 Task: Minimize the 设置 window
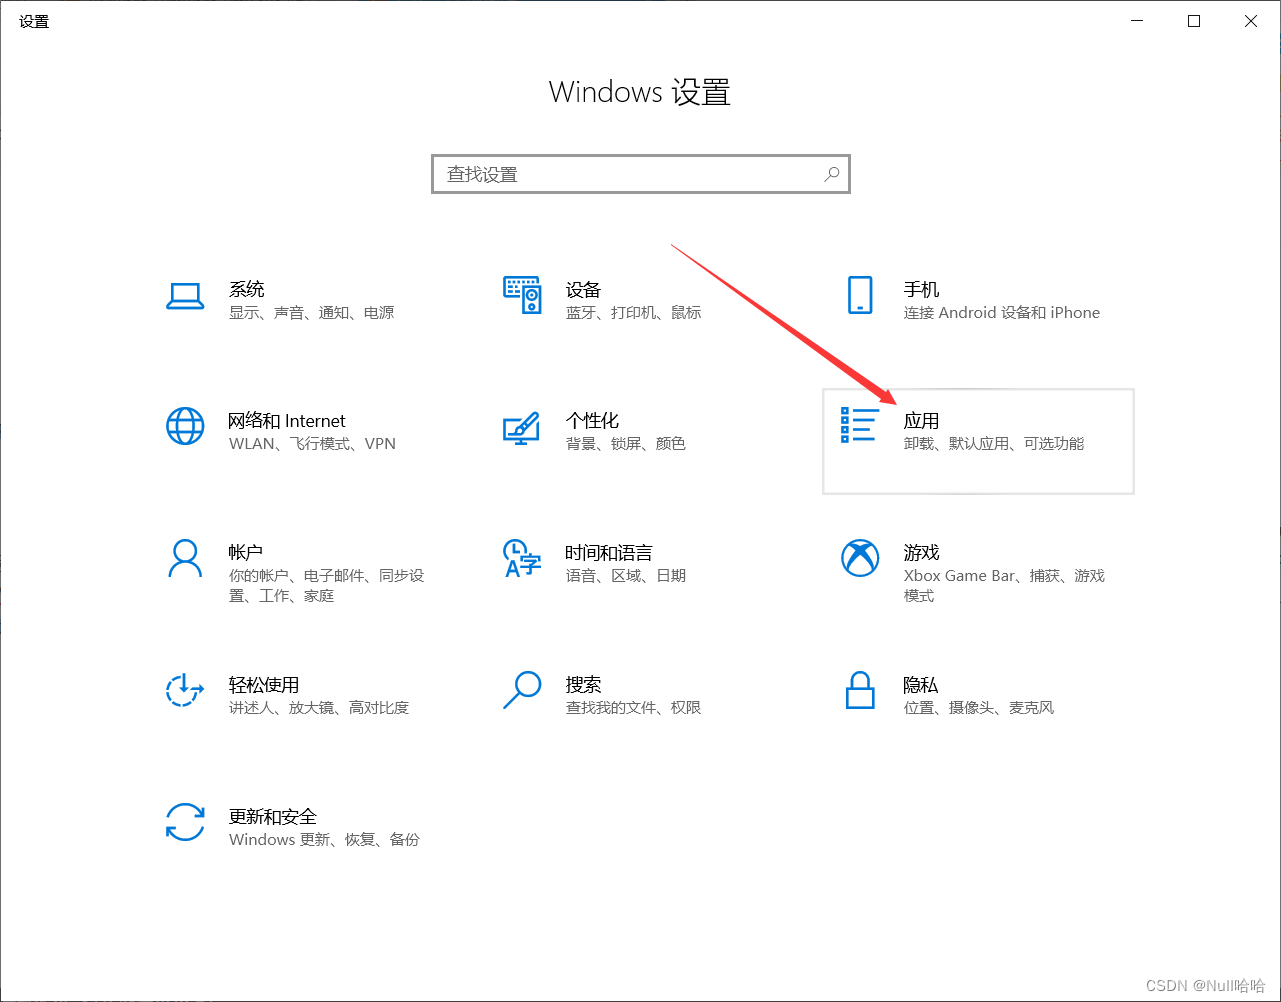point(1137,21)
